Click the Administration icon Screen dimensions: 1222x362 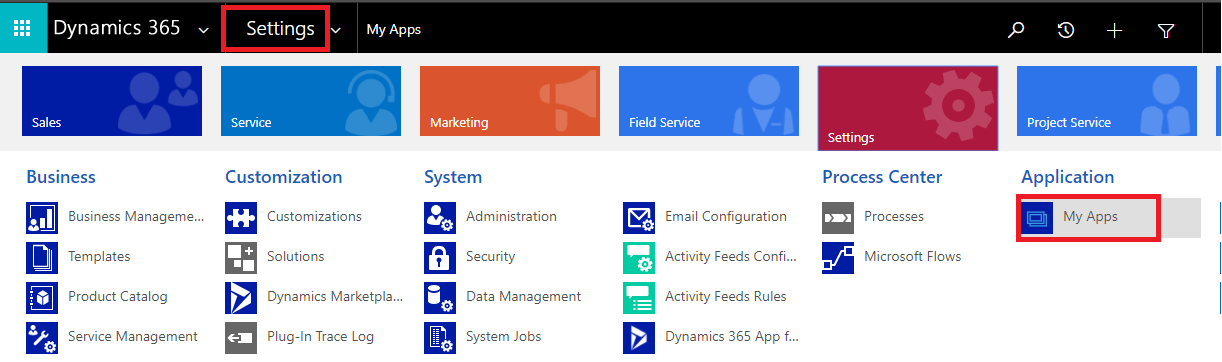point(440,217)
